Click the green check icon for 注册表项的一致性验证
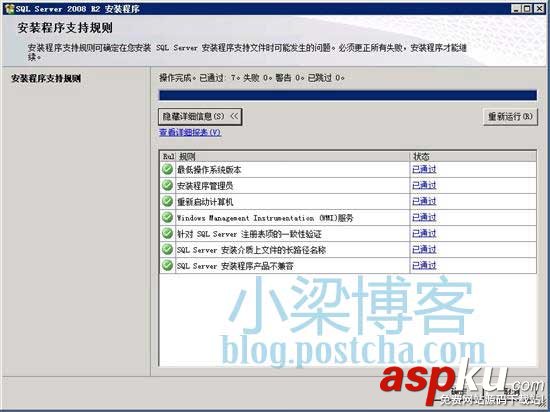This screenshot has width=550, height=412. 168,234
